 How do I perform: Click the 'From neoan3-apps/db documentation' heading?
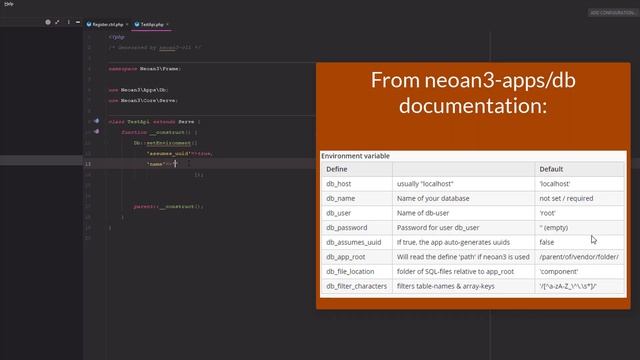point(473,93)
